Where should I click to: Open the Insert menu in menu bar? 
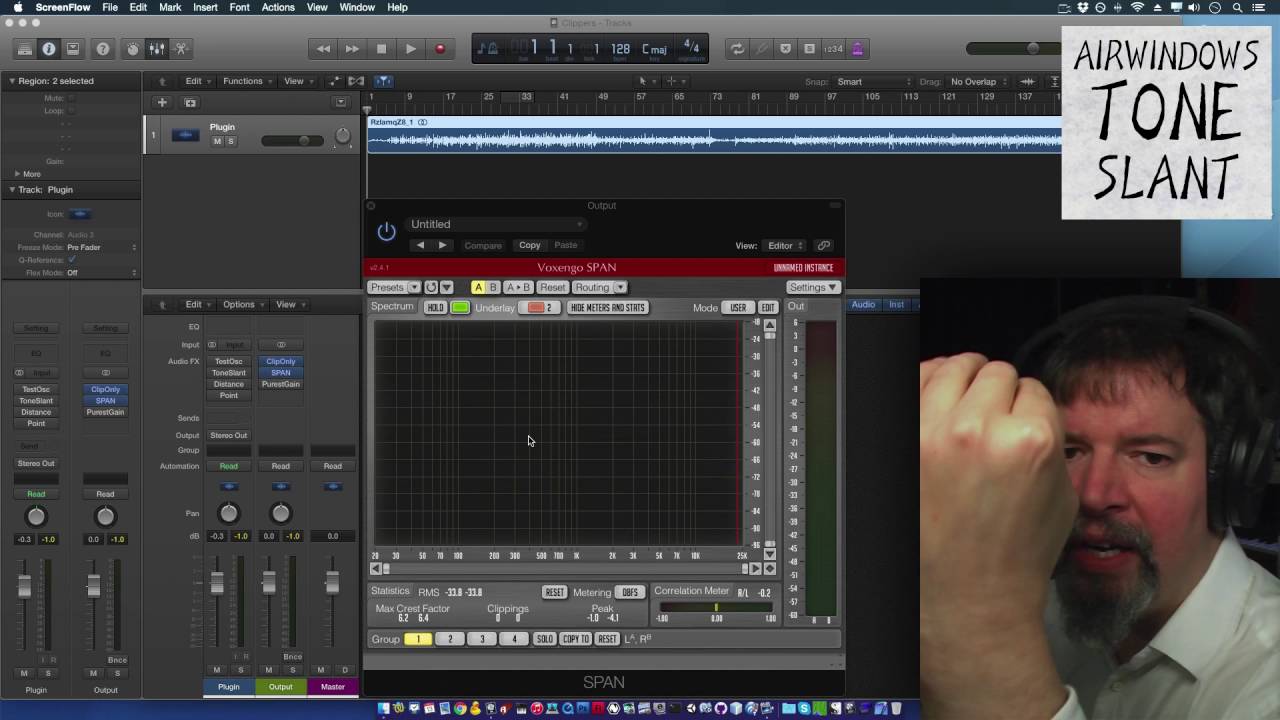[x=205, y=7]
